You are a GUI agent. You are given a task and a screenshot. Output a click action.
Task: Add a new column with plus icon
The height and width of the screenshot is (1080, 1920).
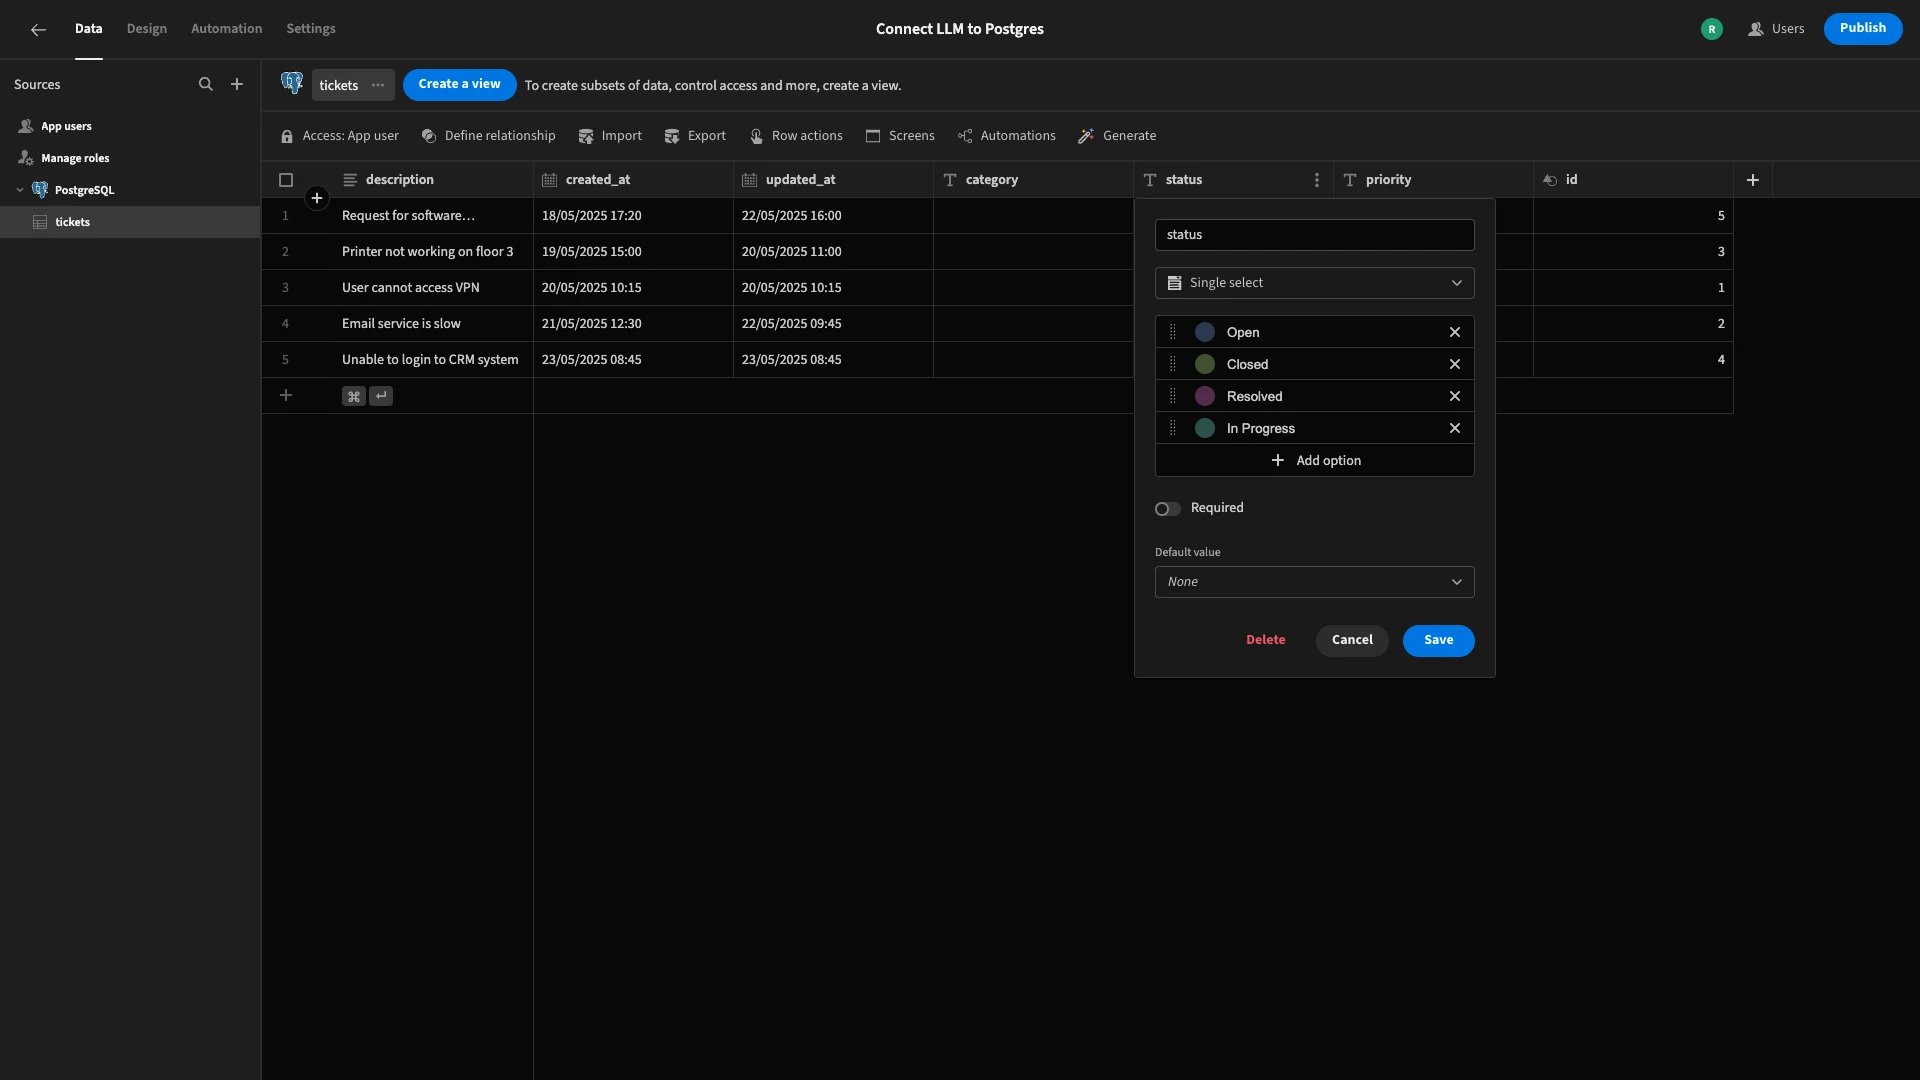coord(1752,180)
